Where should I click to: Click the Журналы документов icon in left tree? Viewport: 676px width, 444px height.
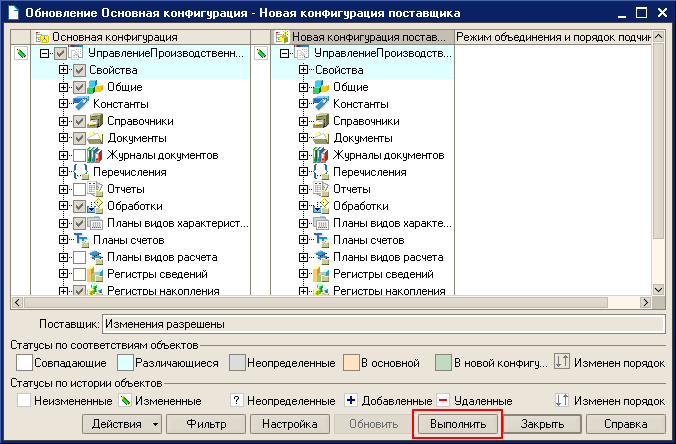95,155
